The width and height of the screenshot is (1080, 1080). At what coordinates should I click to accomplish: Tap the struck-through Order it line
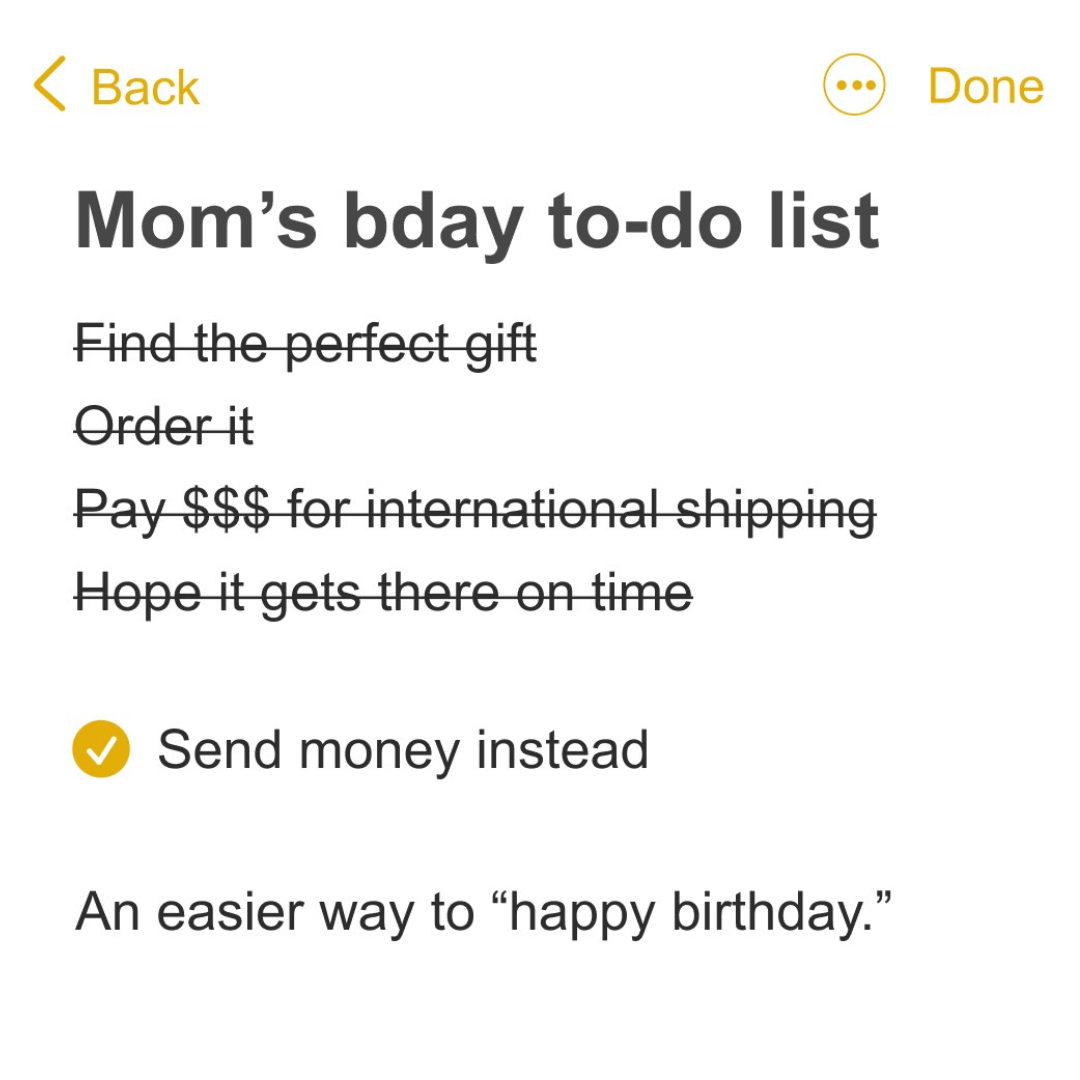(x=164, y=426)
